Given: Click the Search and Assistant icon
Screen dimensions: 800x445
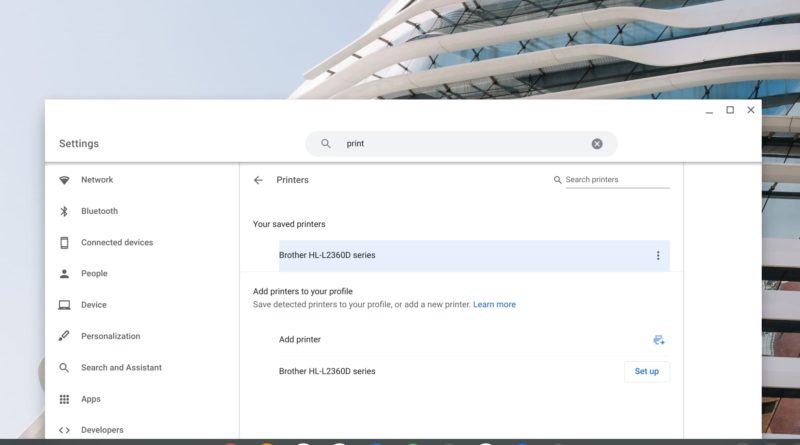Looking at the screenshot, I should coord(64,368).
